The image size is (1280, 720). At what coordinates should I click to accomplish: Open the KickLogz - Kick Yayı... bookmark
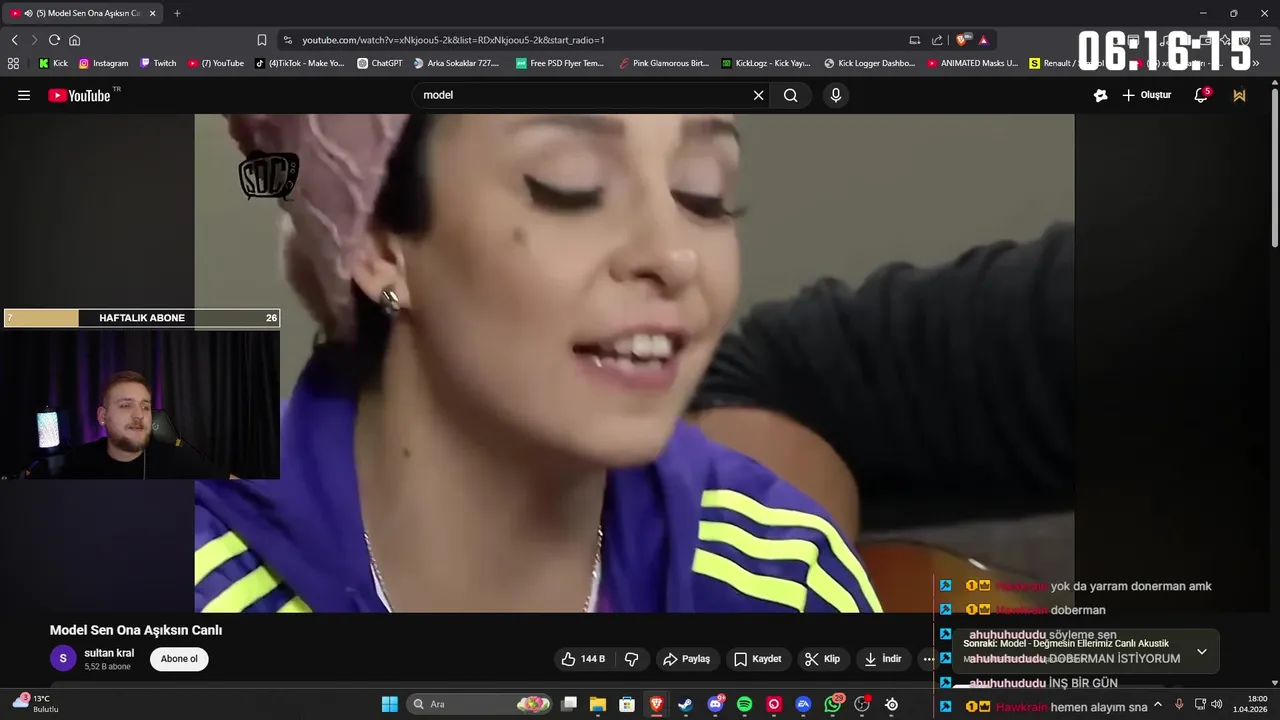[766, 63]
